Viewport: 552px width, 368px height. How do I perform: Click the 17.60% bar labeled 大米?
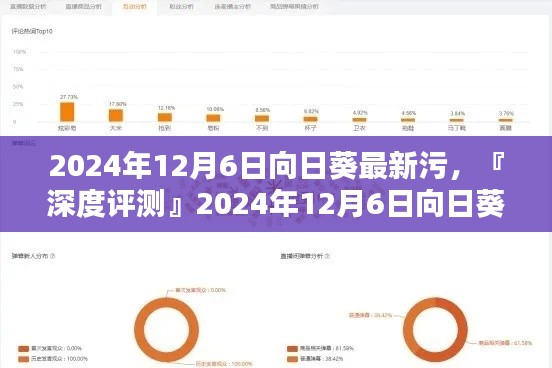(116, 116)
